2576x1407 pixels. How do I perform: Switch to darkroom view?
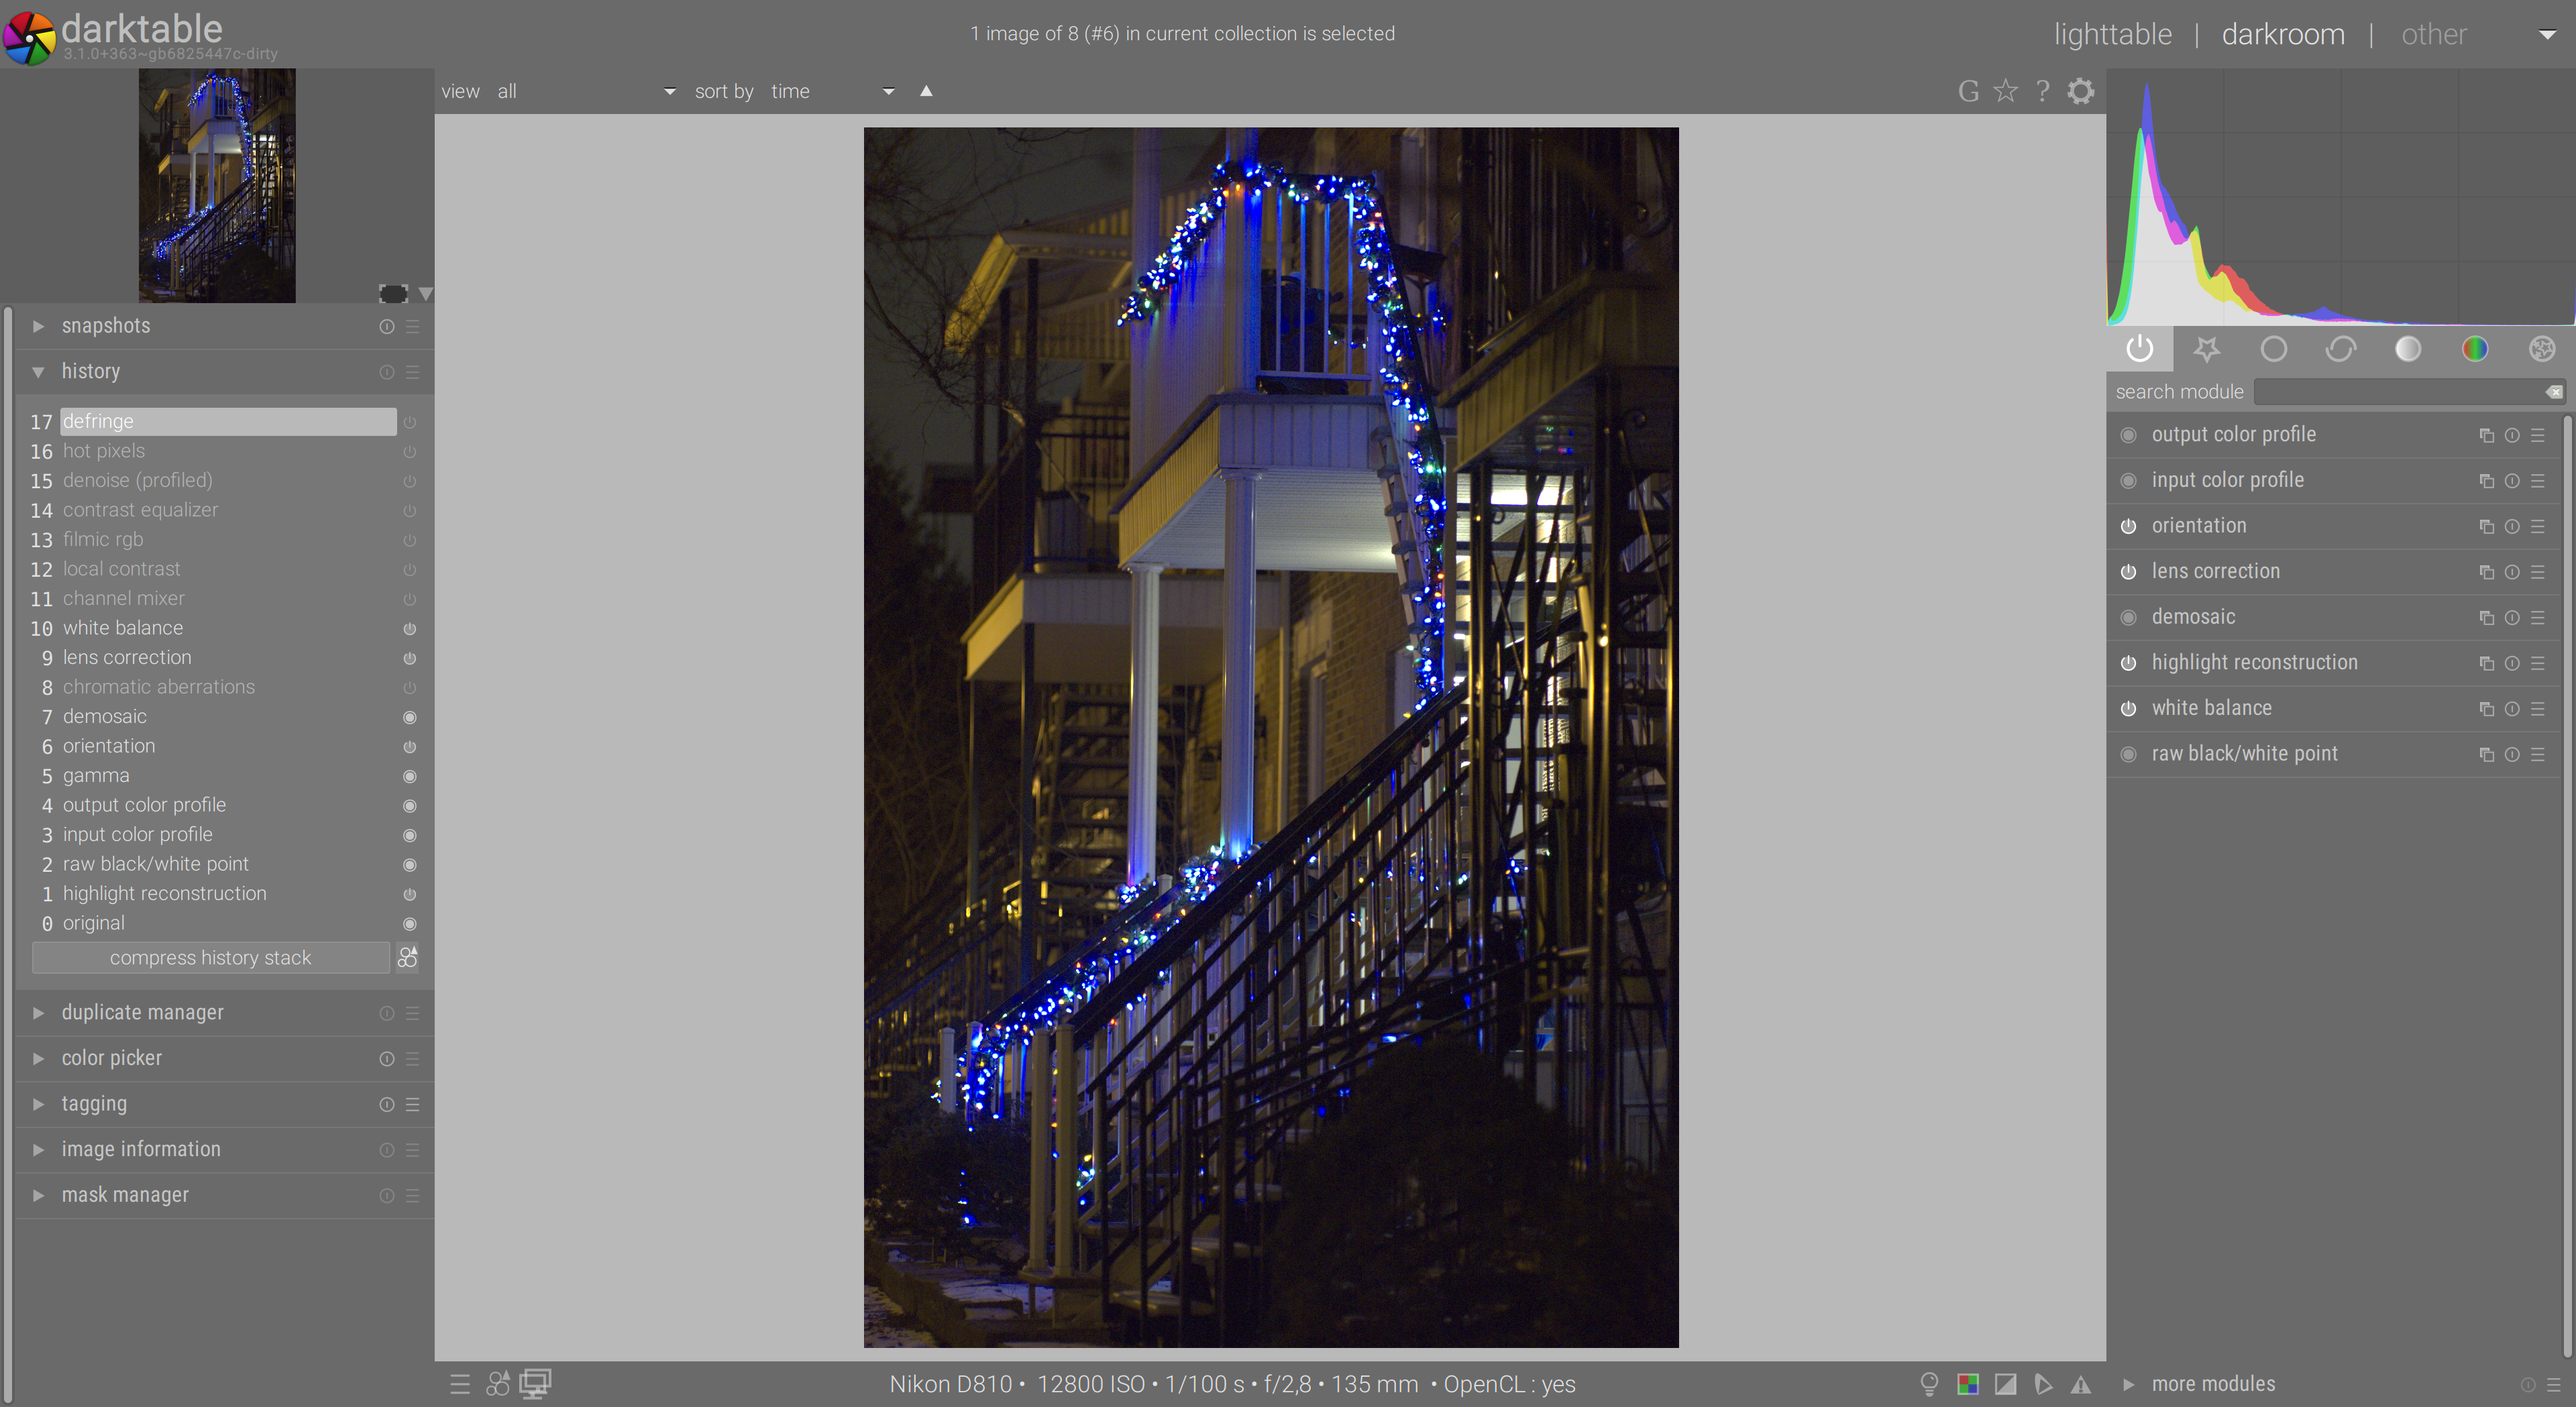[x=2283, y=34]
